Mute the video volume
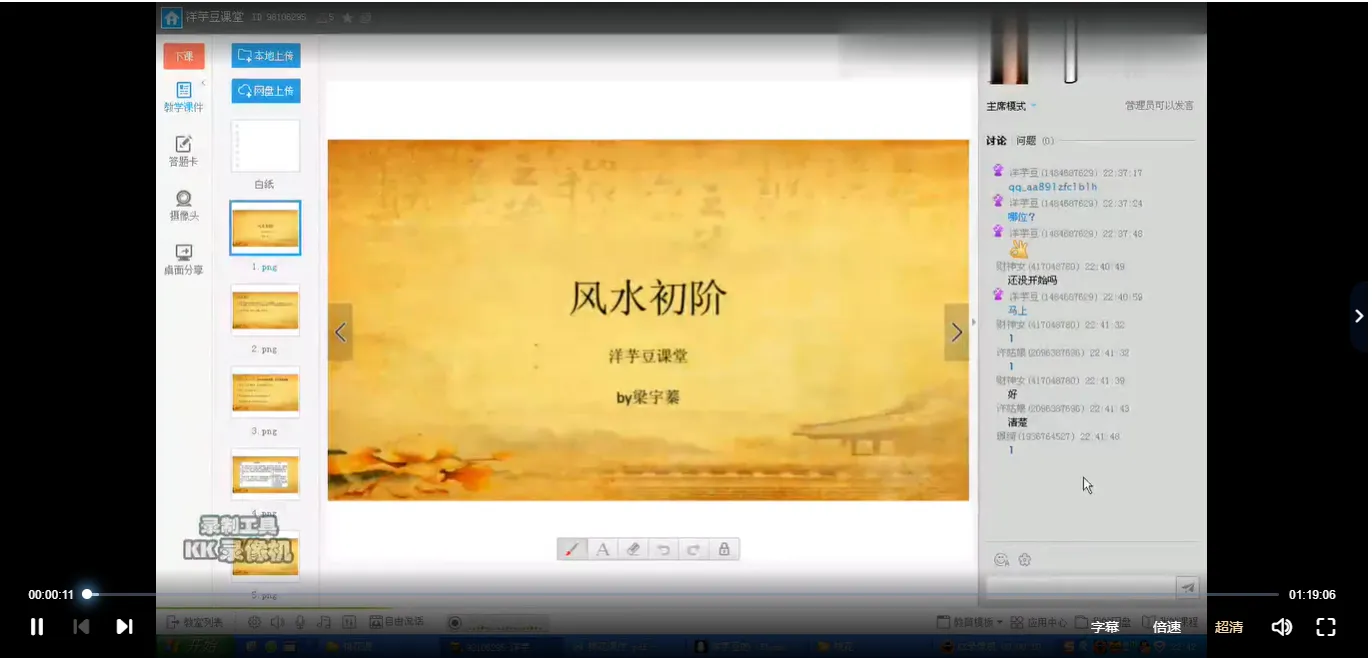1372x658 pixels. (x=1281, y=627)
